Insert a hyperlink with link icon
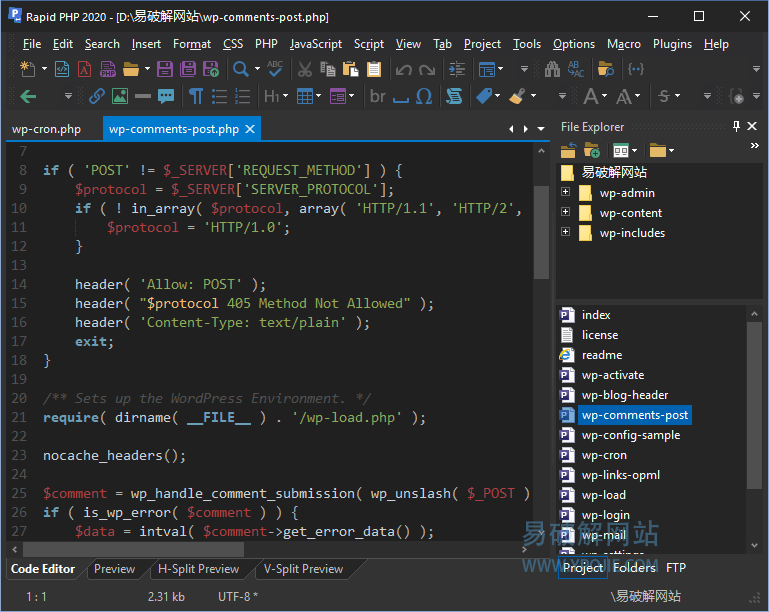Viewport: 769px width, 612px height. pyautogui.click(x=97, y=96)
